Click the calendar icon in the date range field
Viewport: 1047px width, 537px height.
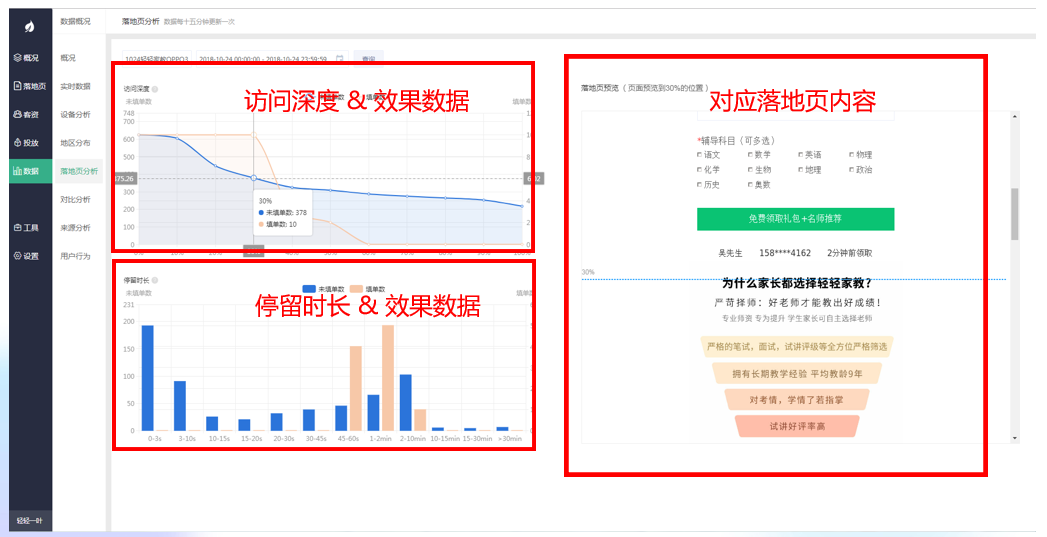(x=339, y=59)
